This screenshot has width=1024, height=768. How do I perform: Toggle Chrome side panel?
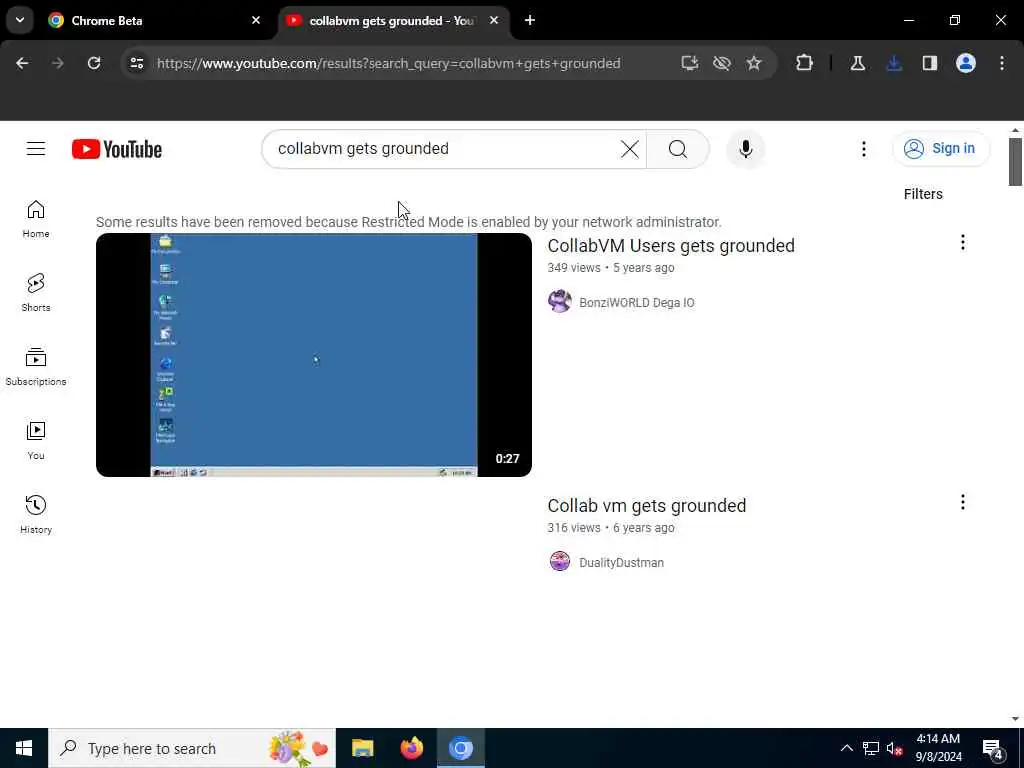pos(930,63)
